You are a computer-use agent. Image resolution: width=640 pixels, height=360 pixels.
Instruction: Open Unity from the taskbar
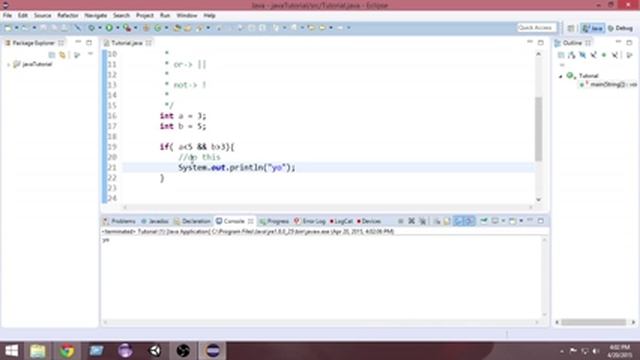(x=155, y=351)
